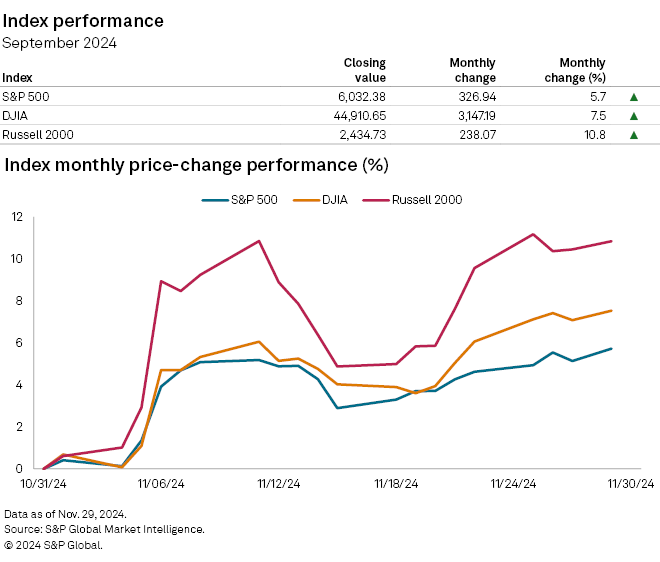The height and width of the screenshot is (562, 660).
Task: Click the S&P 500 closing value 6,032.38
Action: (x=357, y=97)
